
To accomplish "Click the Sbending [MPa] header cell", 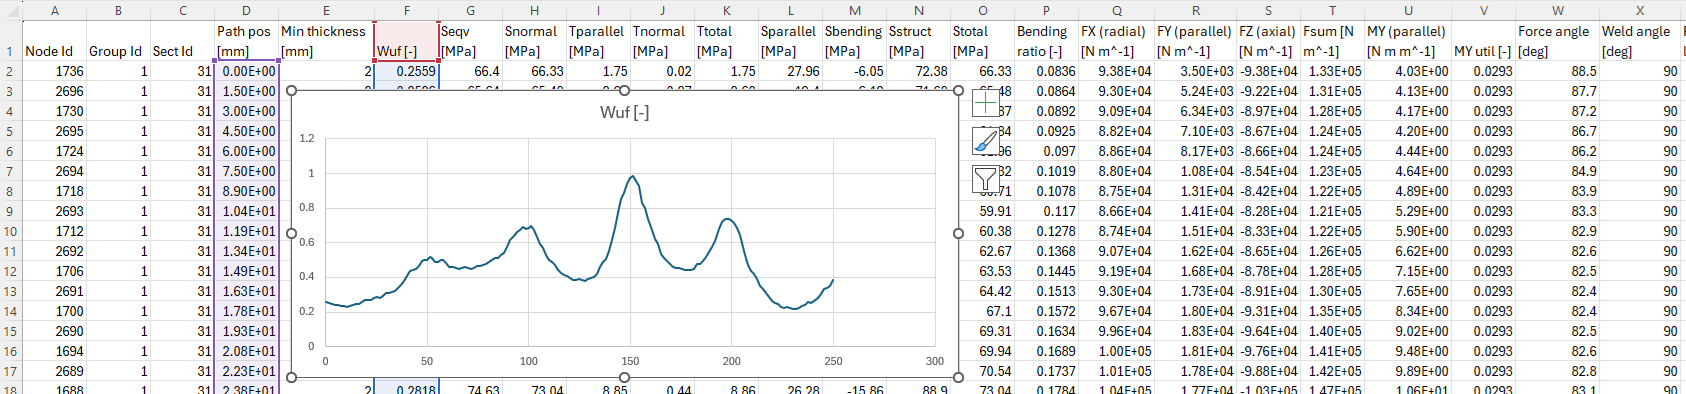I will click(x=855, y=41).
